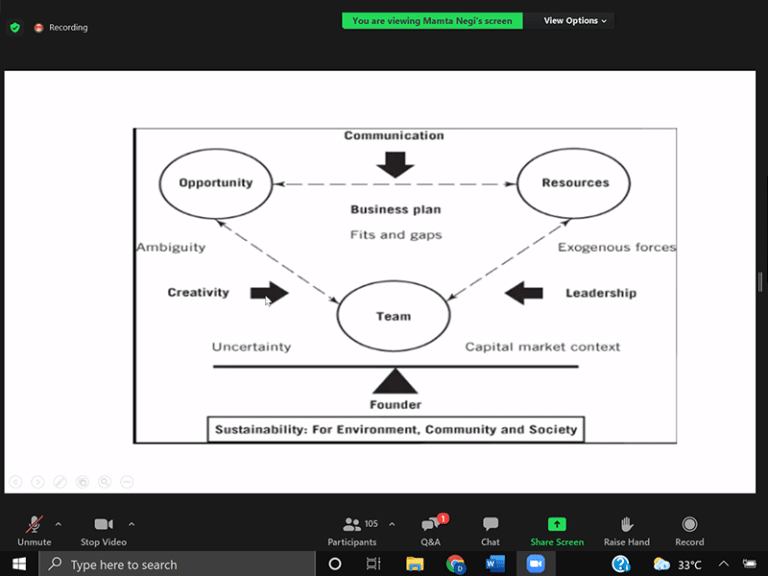
Task: Expand audio options arrow beside Unmute
Action: pyautogui.click(x=58, y=523)
